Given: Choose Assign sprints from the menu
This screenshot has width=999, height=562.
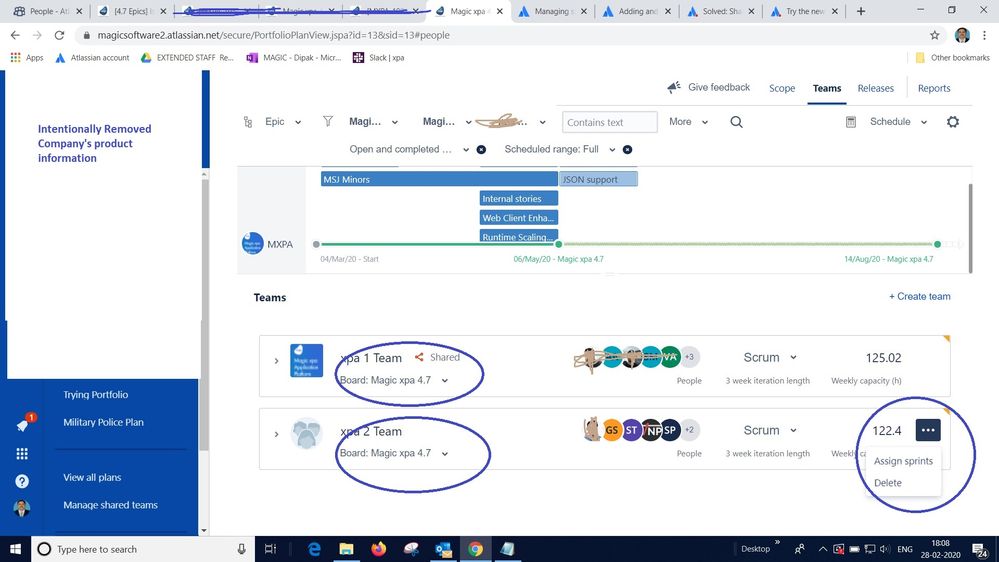Looking at the screenshot, I should (903, 461).
